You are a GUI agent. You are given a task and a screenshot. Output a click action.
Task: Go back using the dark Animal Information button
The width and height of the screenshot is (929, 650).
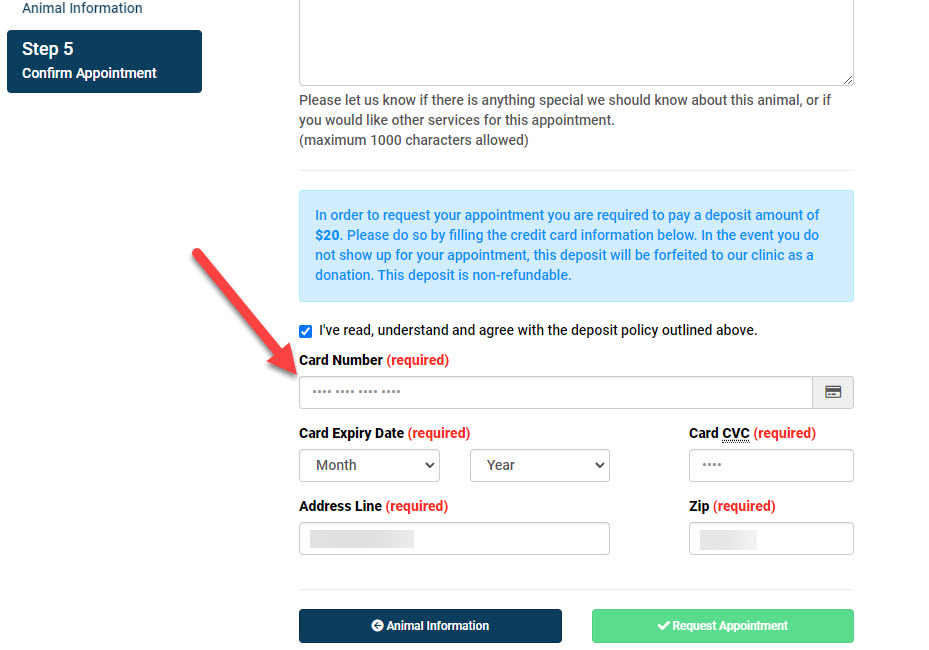point(430,626)
